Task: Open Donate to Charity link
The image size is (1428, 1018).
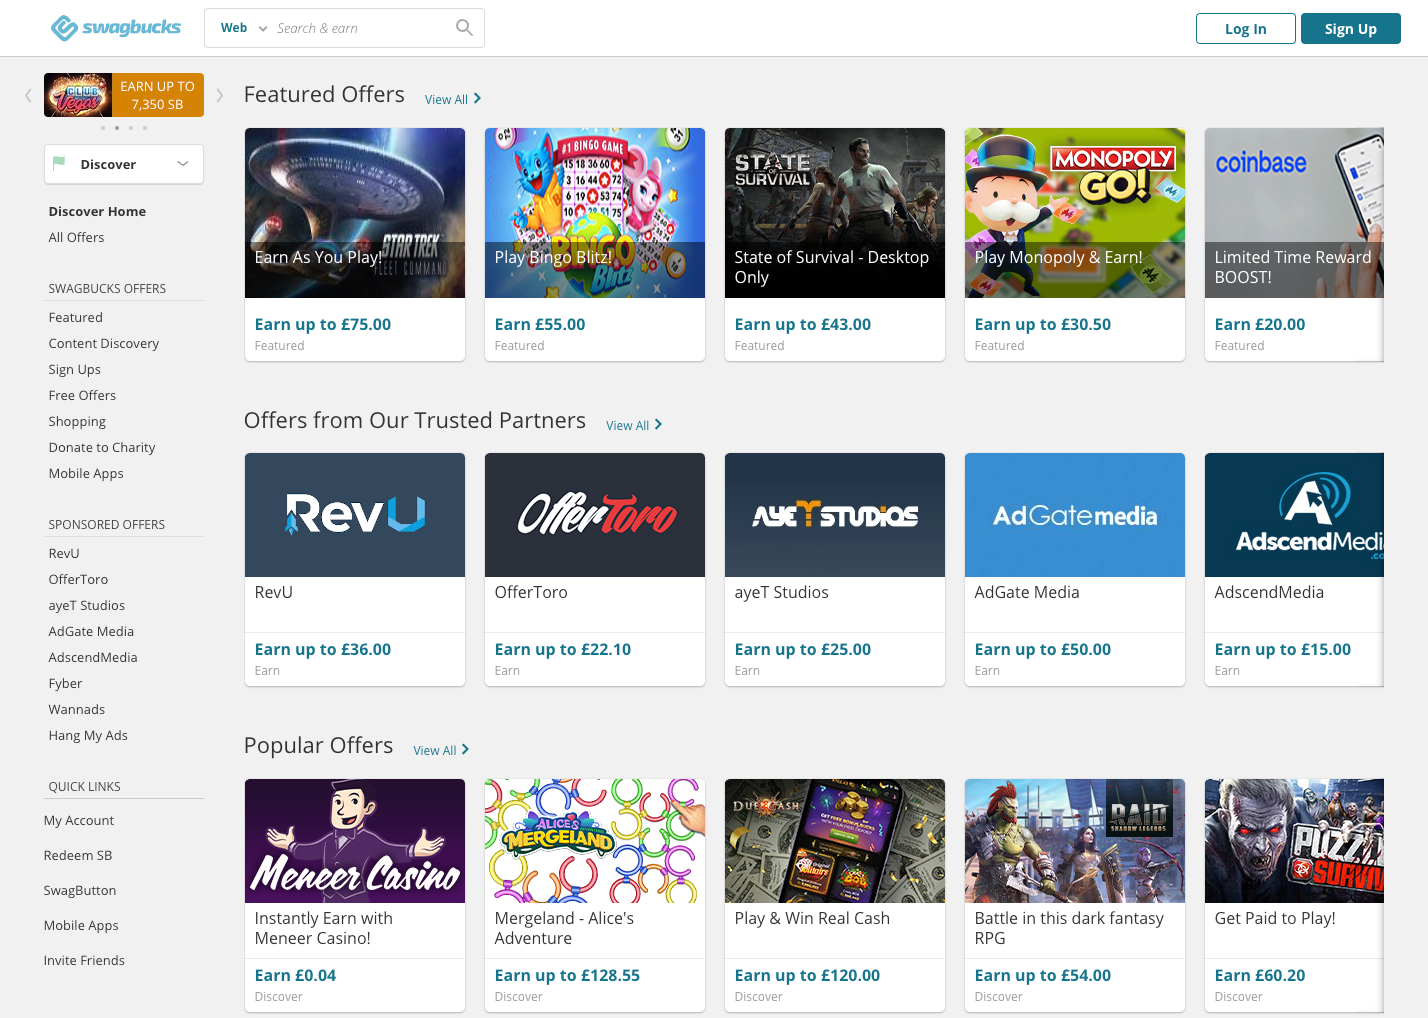Action: (x=102, y=447)
